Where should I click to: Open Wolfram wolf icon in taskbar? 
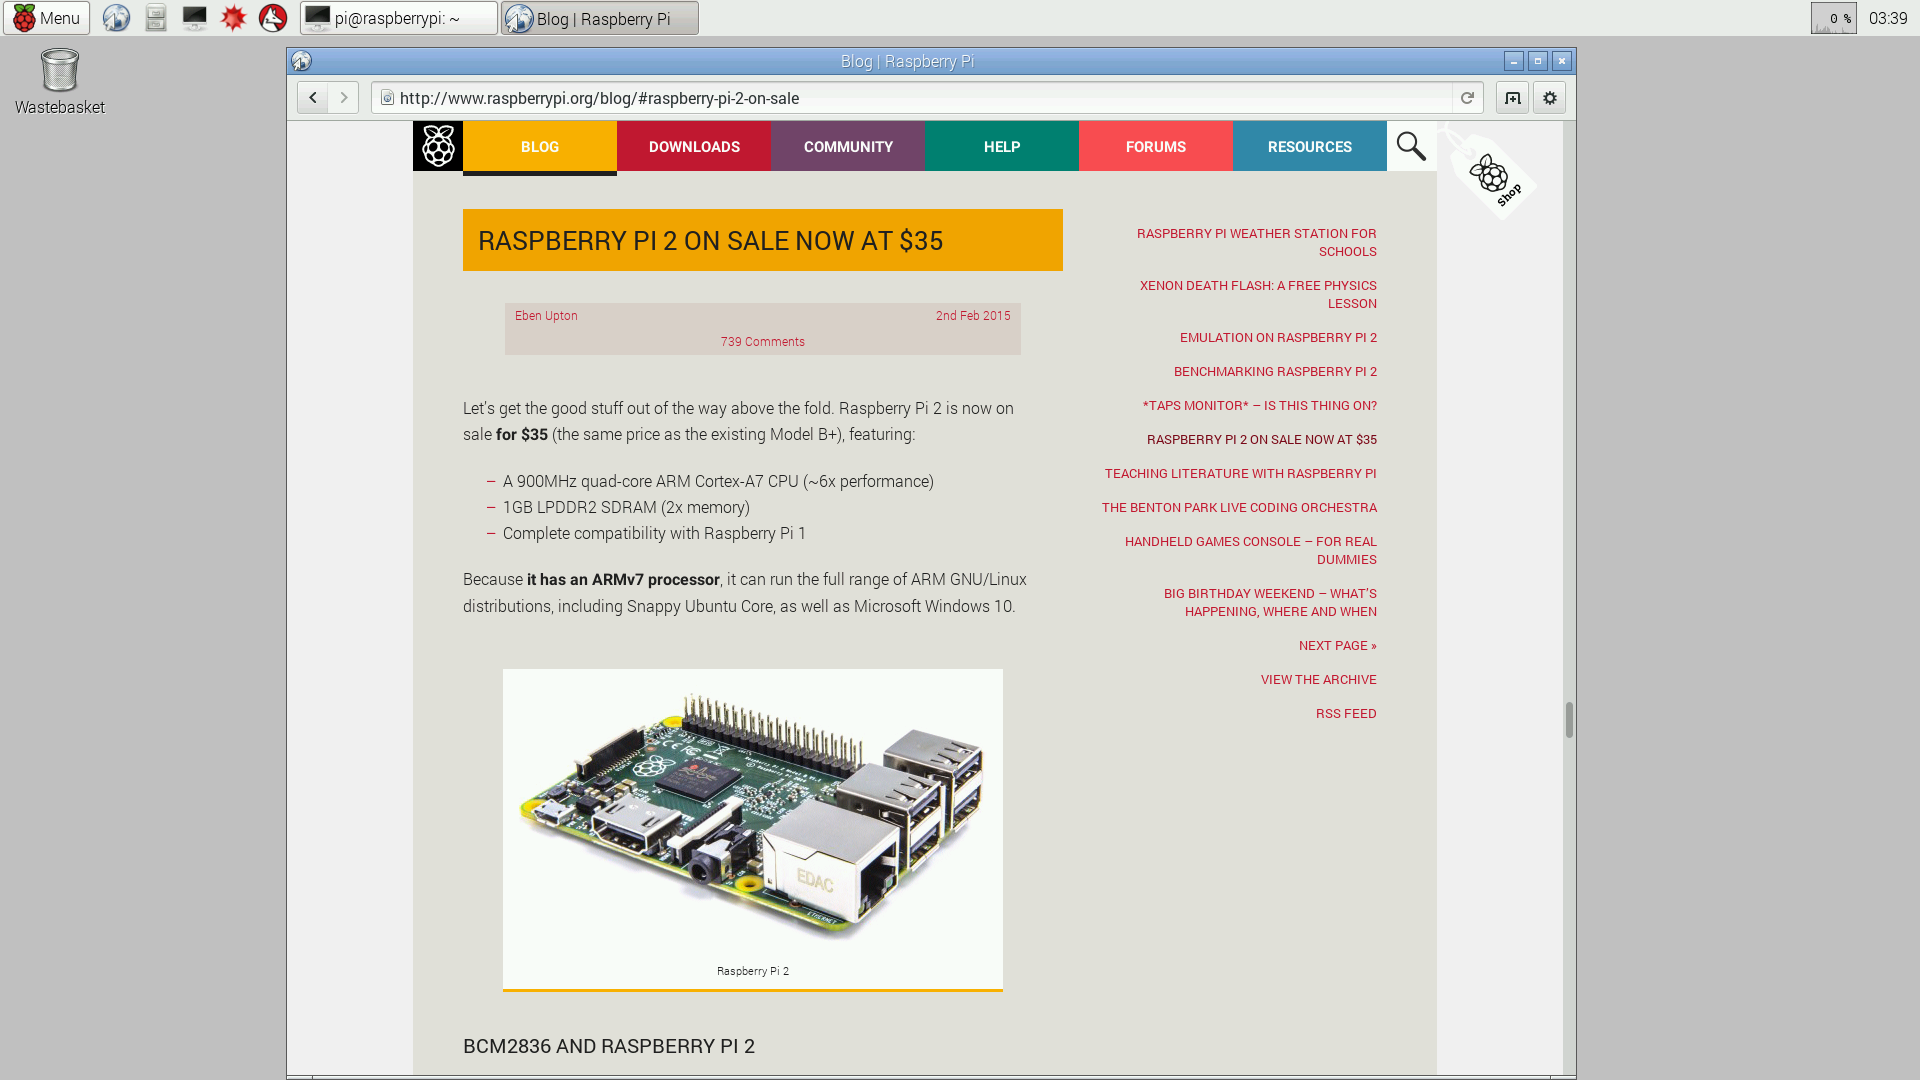pyautogui.click(x=273, y=18)
